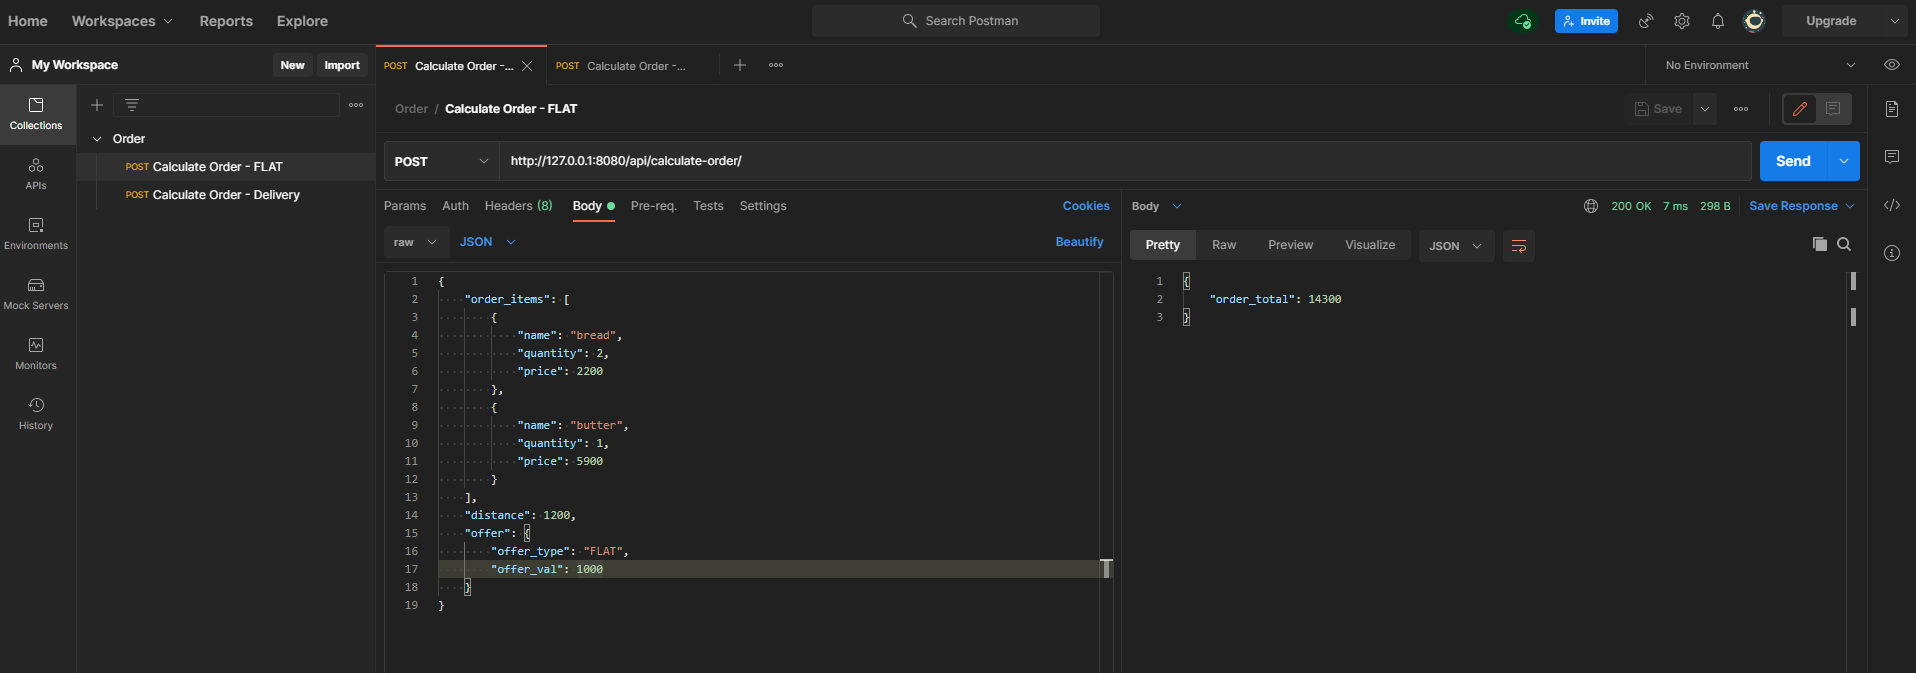Switch to the Headers (8) tab
Screen dimensions: 1916x673
[x=518, y=206]
